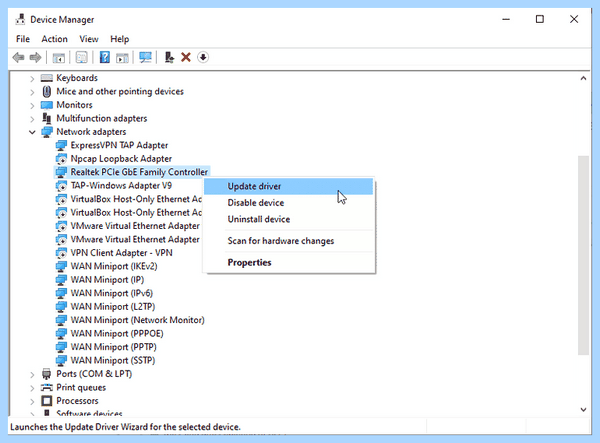The height and width of the screenshot is (443, 600).
Task: Click the Npcap Loopback Adapter icon
Action: click(61, 159)
